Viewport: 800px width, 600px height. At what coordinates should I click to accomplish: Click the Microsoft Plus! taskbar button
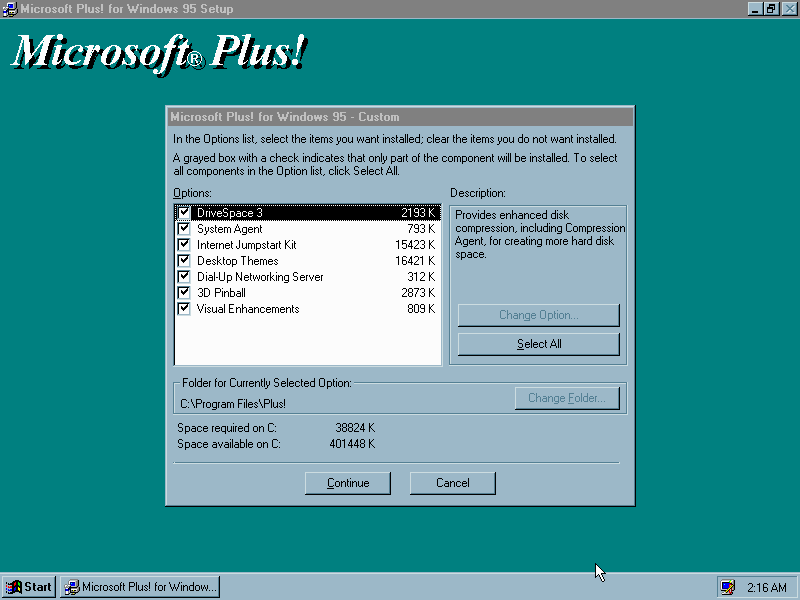click(140, 587)
